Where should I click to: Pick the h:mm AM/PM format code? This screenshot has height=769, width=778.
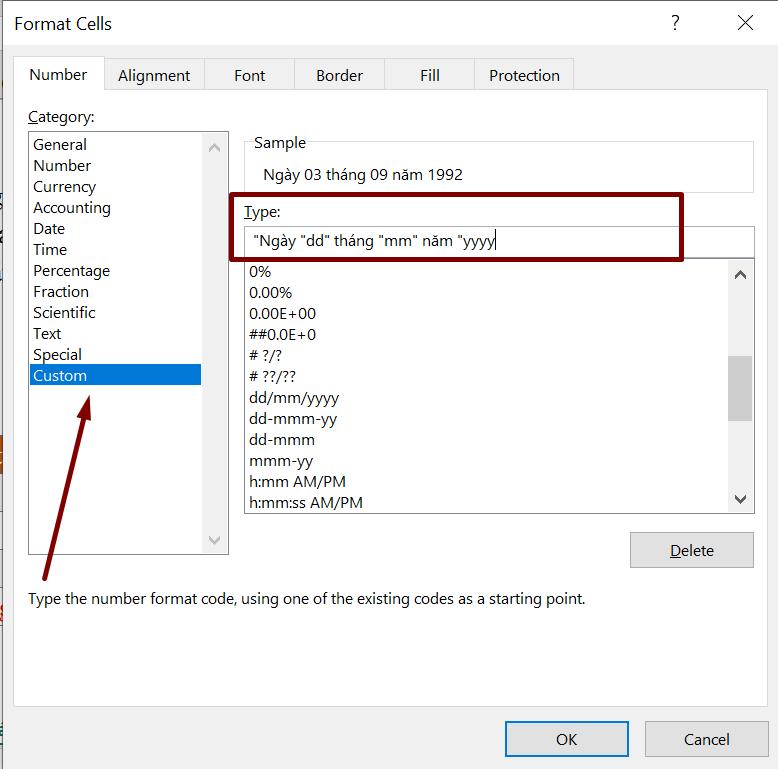297,482
